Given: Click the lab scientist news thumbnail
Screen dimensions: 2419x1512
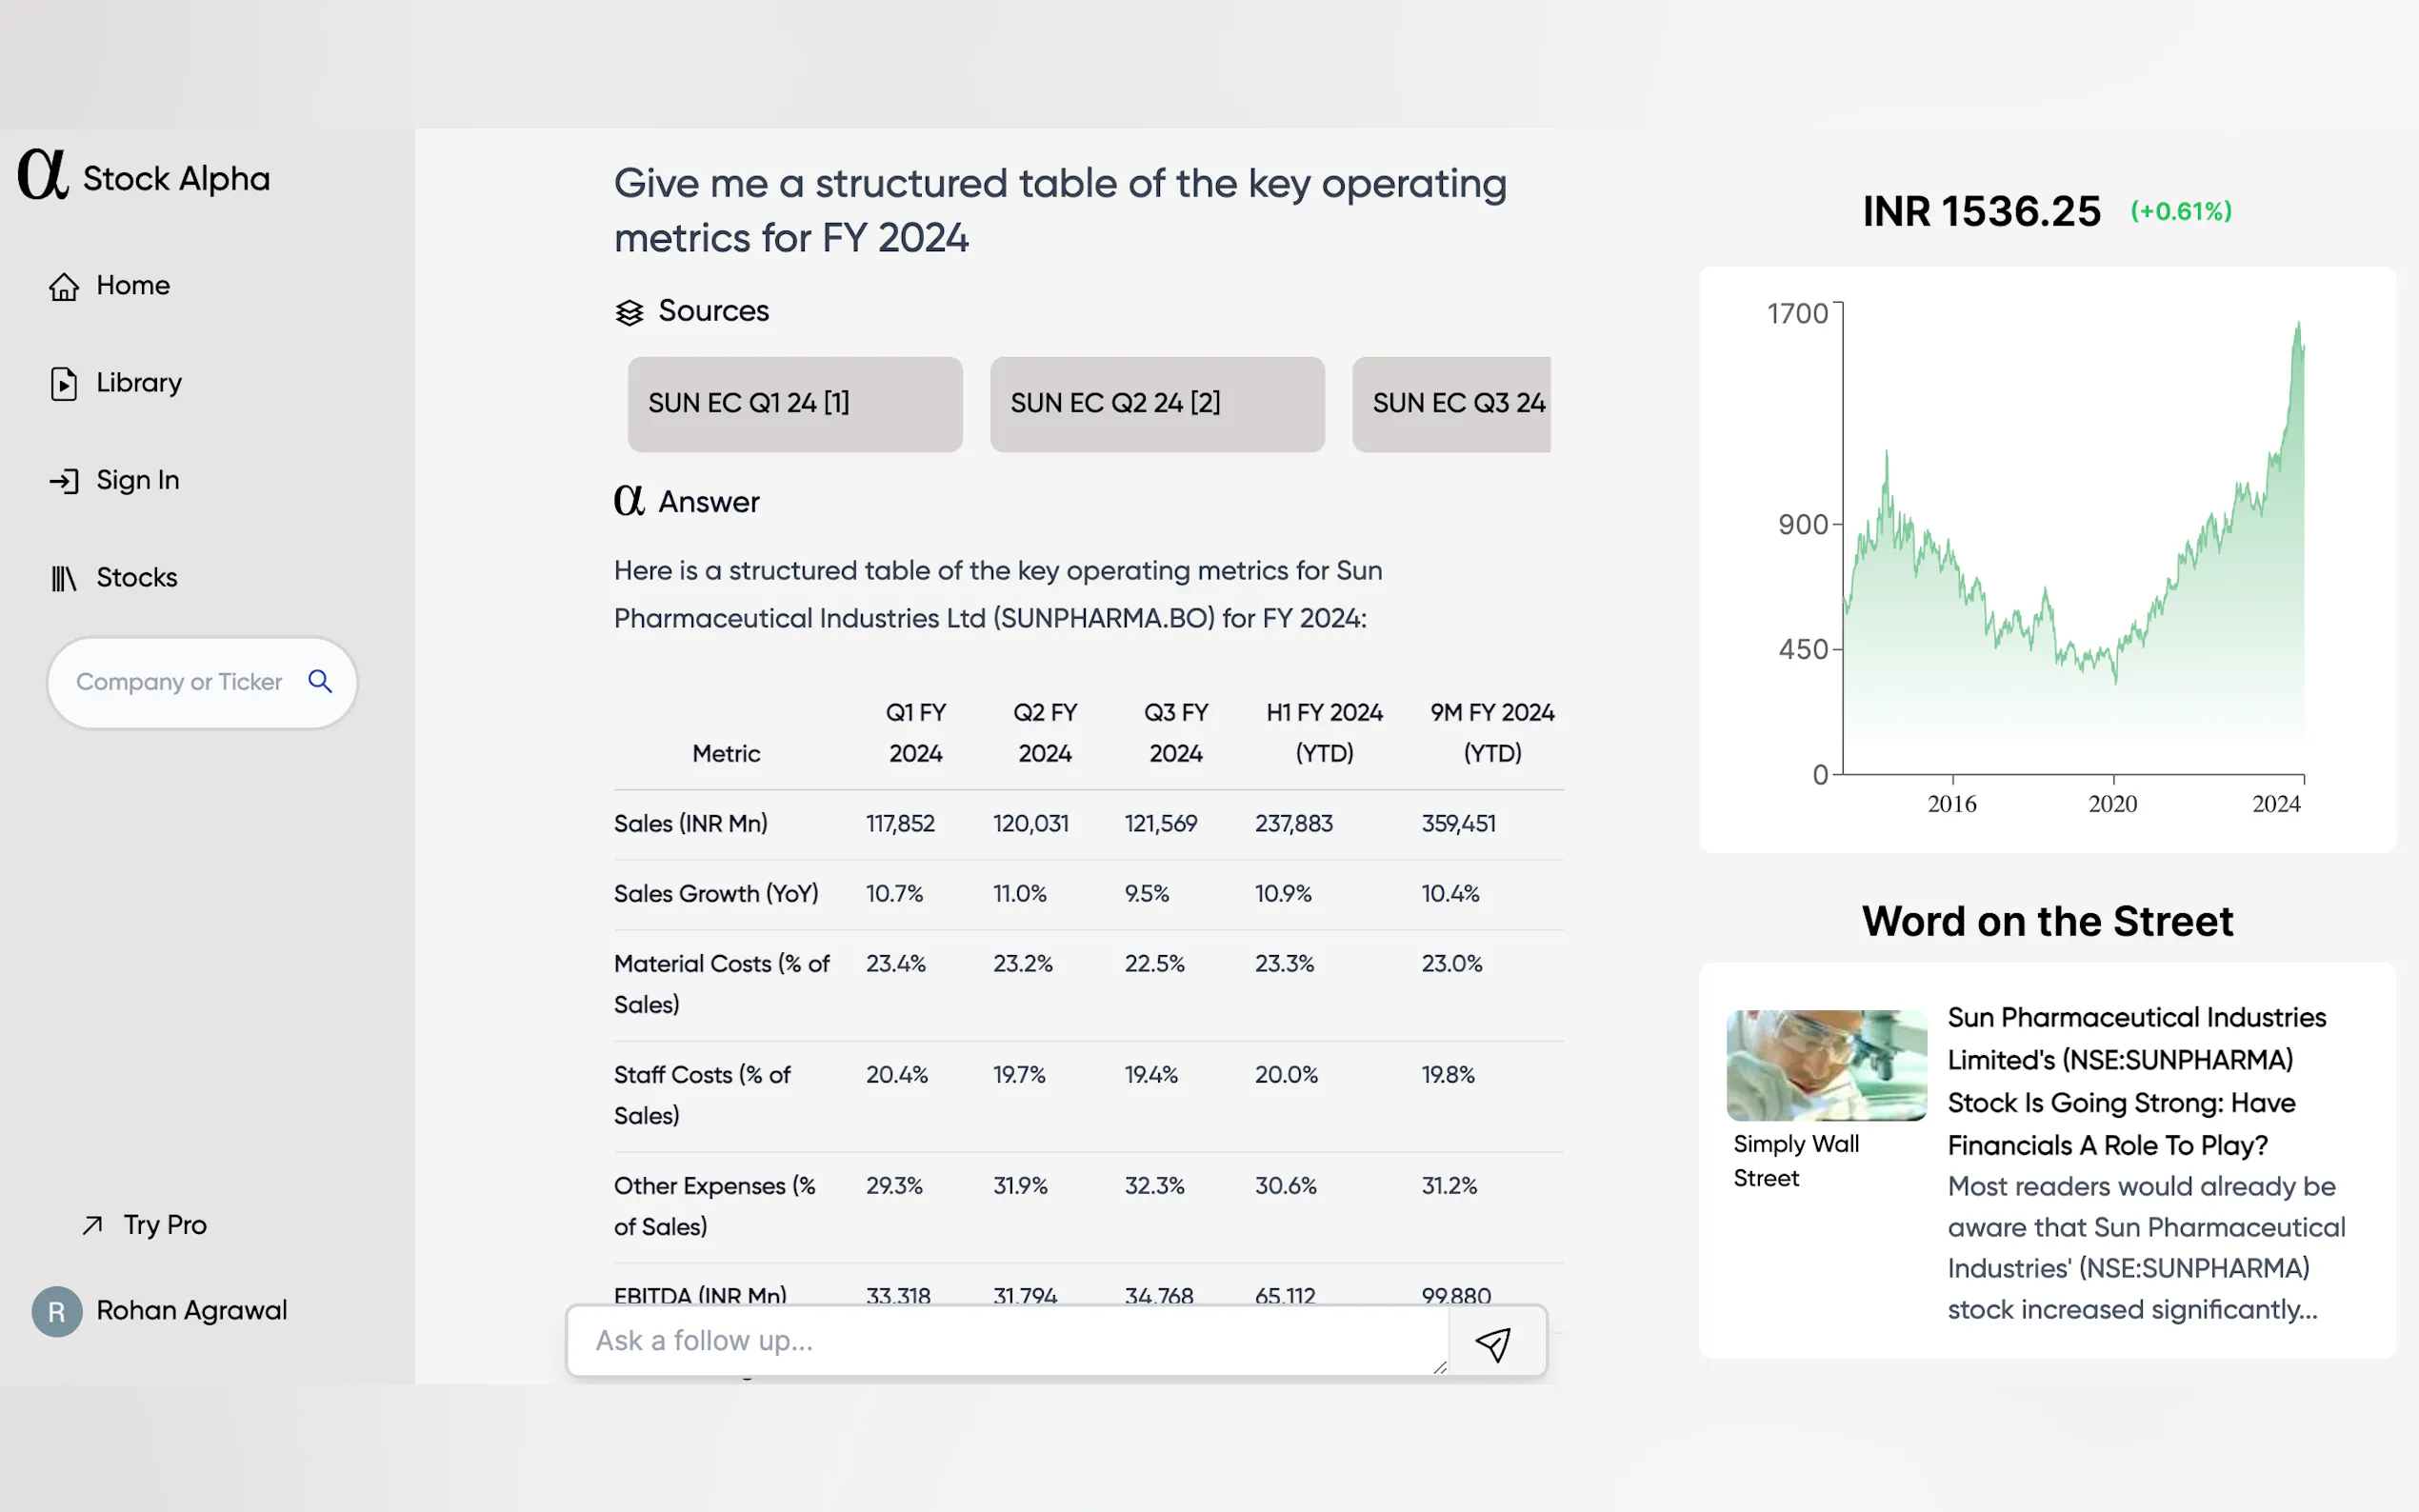Looking at the screenshot, I should coord(1826,1065).
